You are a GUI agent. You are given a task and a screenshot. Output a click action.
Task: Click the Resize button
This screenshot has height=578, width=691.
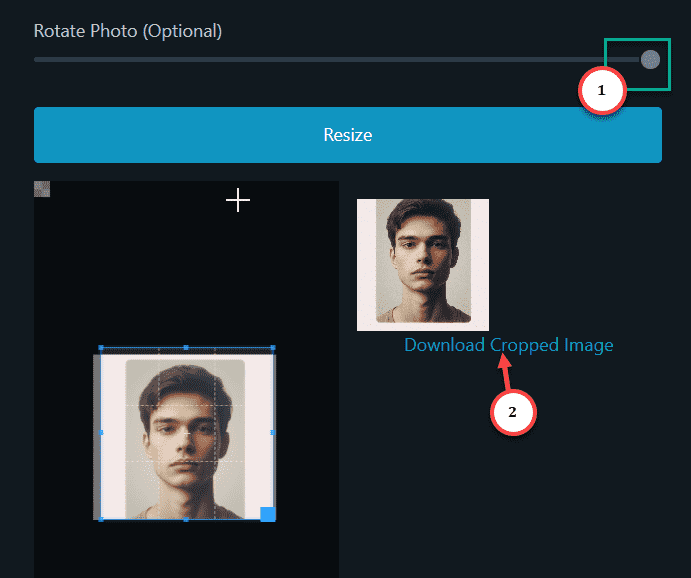pyautogui.click(x=348, y=135)
